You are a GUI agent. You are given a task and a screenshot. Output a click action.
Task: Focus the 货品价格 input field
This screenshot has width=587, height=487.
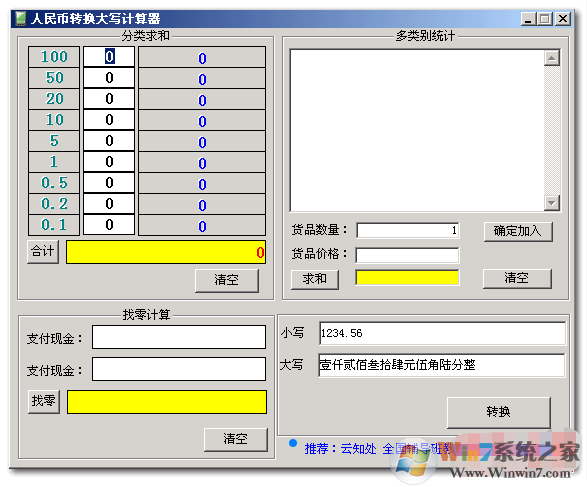(x=407, y=255)
